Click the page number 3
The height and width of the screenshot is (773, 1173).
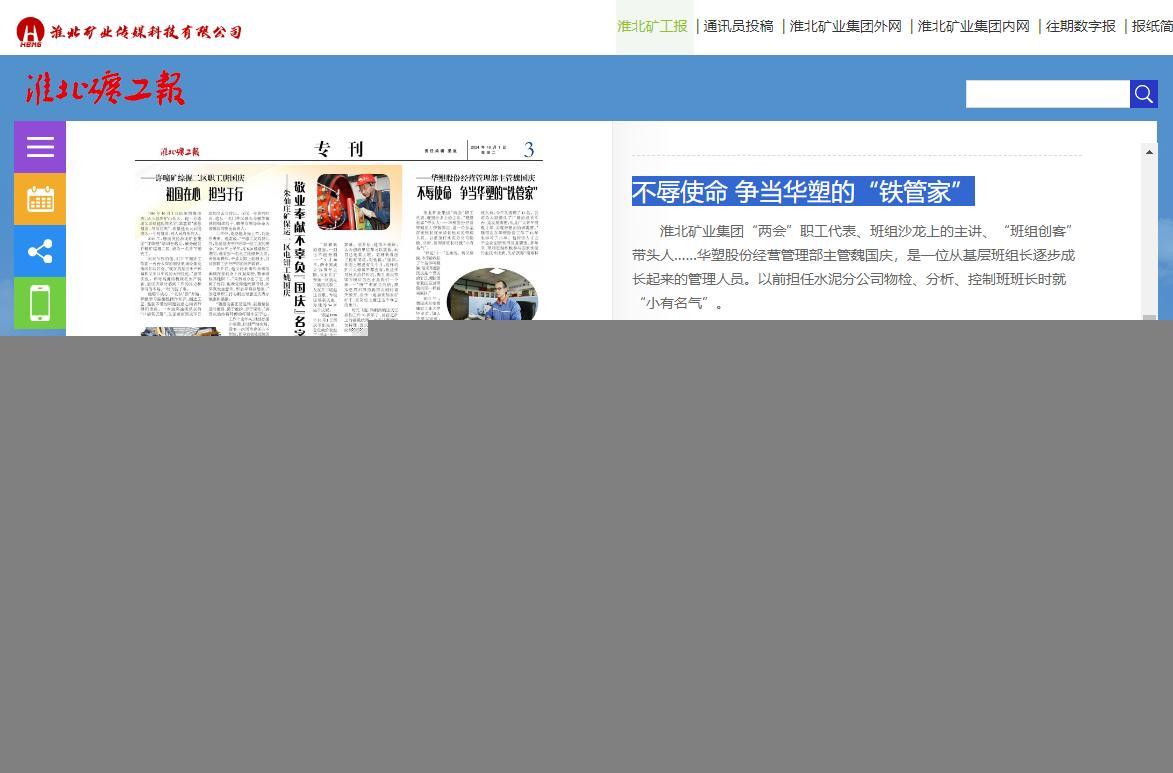click(x=529, y=150)
